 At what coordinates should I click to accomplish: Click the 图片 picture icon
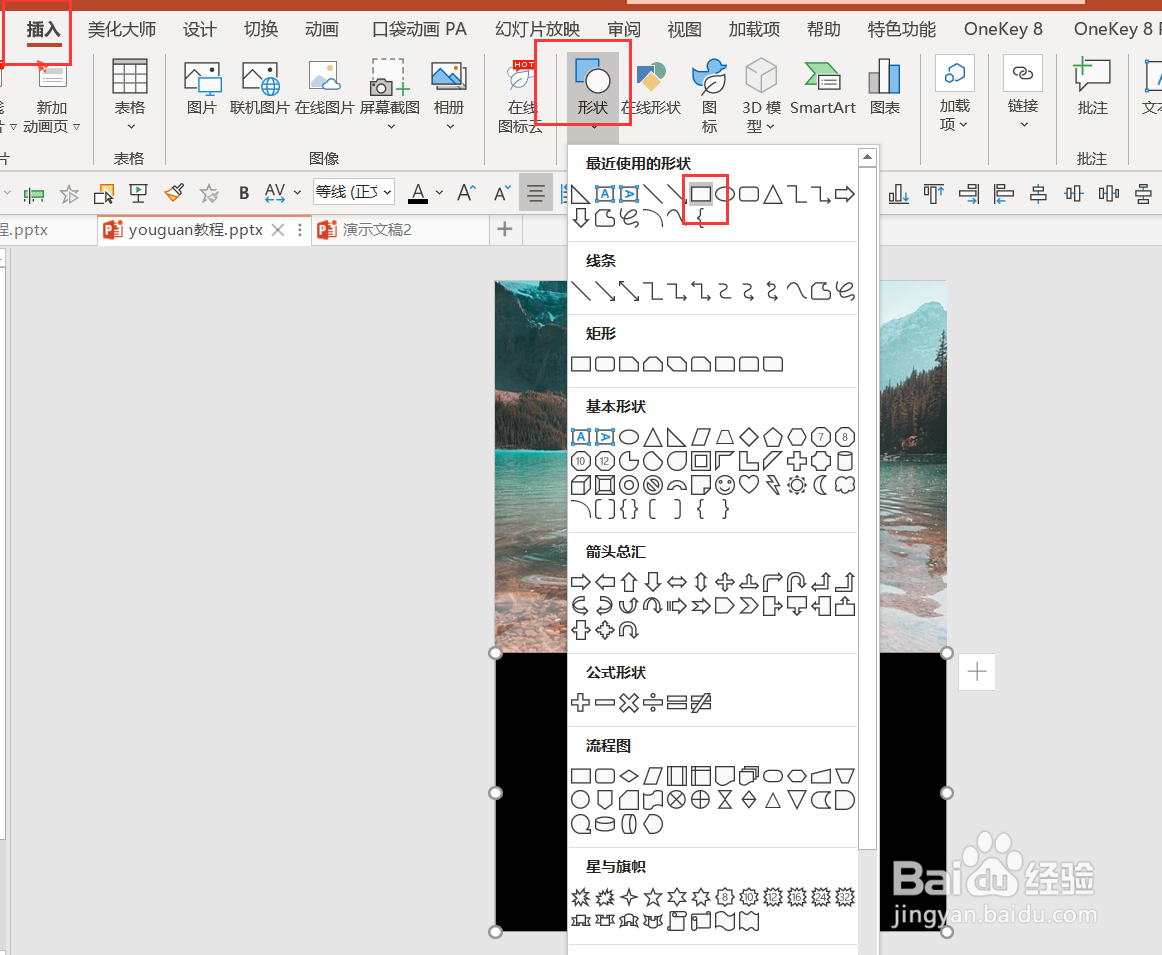click(202, 87)
